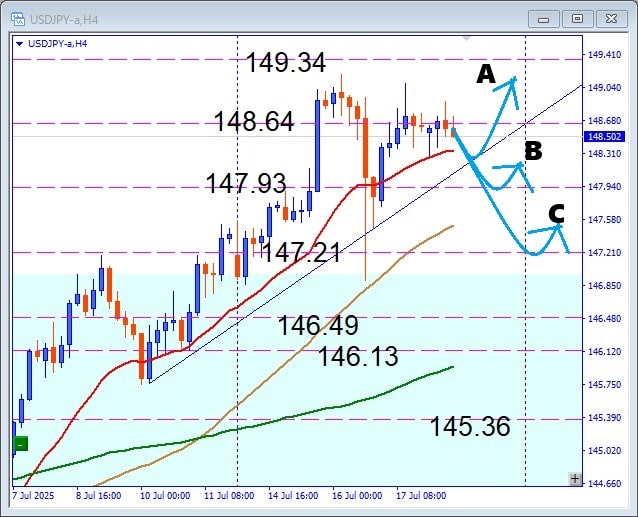Click the 17 Jul 08:00 time axis label
Viewport: 638px width, 517px height.
(421, 496)
